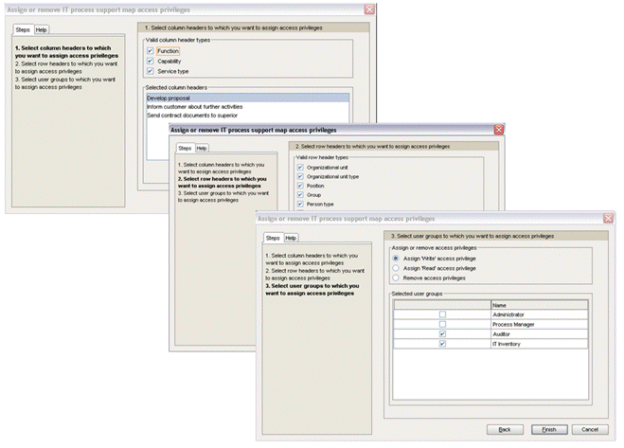Screen dimensions: 624x448
Task: Select Remove access privileges option
Action: (x=396, y=278)
